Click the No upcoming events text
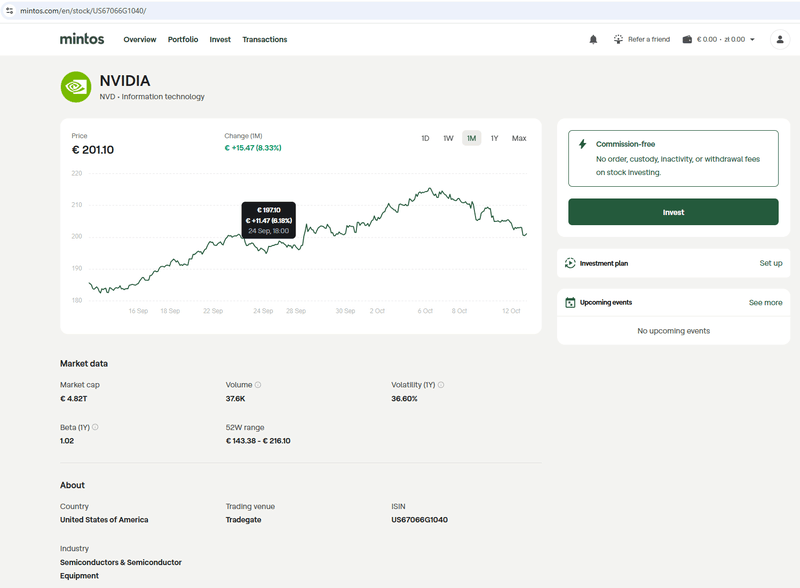800x588 pixels. (673, 331)
